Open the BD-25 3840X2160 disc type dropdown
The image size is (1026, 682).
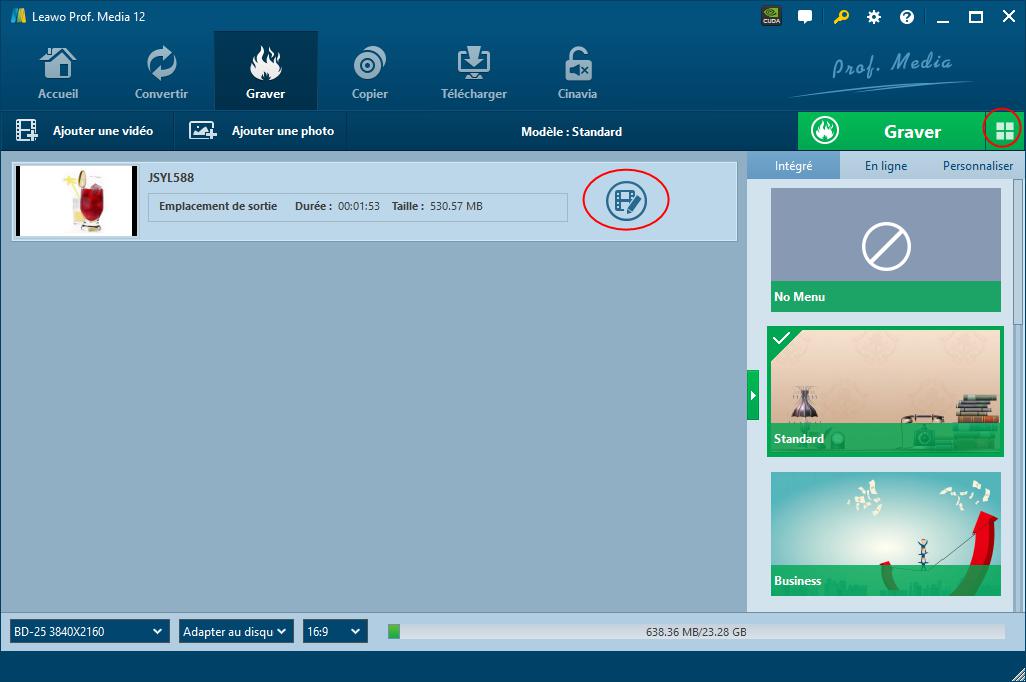click(90, 632)
